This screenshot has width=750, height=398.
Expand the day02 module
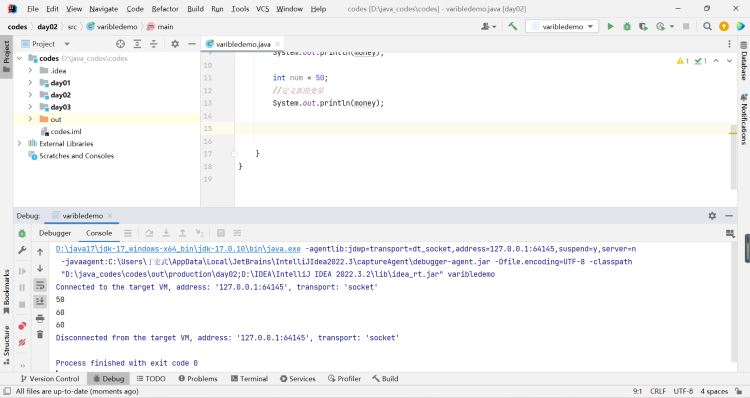(x=30, y=95)
